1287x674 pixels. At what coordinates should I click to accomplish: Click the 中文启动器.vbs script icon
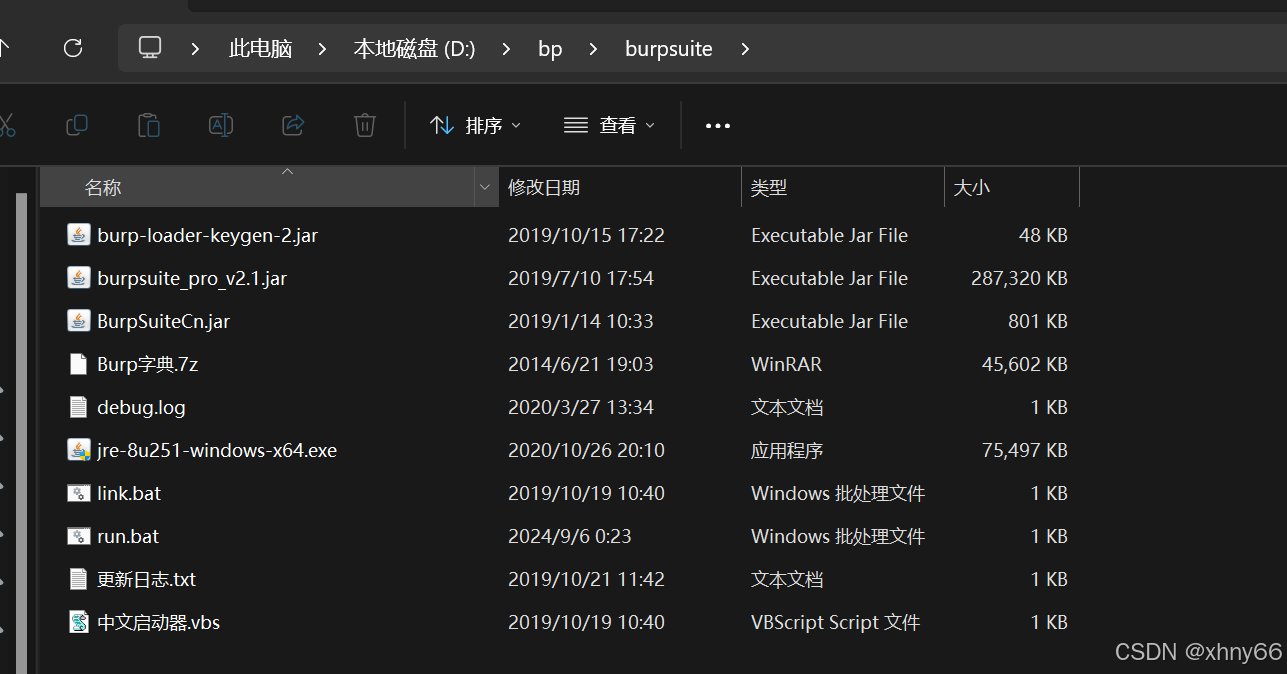tap(78, 622)
